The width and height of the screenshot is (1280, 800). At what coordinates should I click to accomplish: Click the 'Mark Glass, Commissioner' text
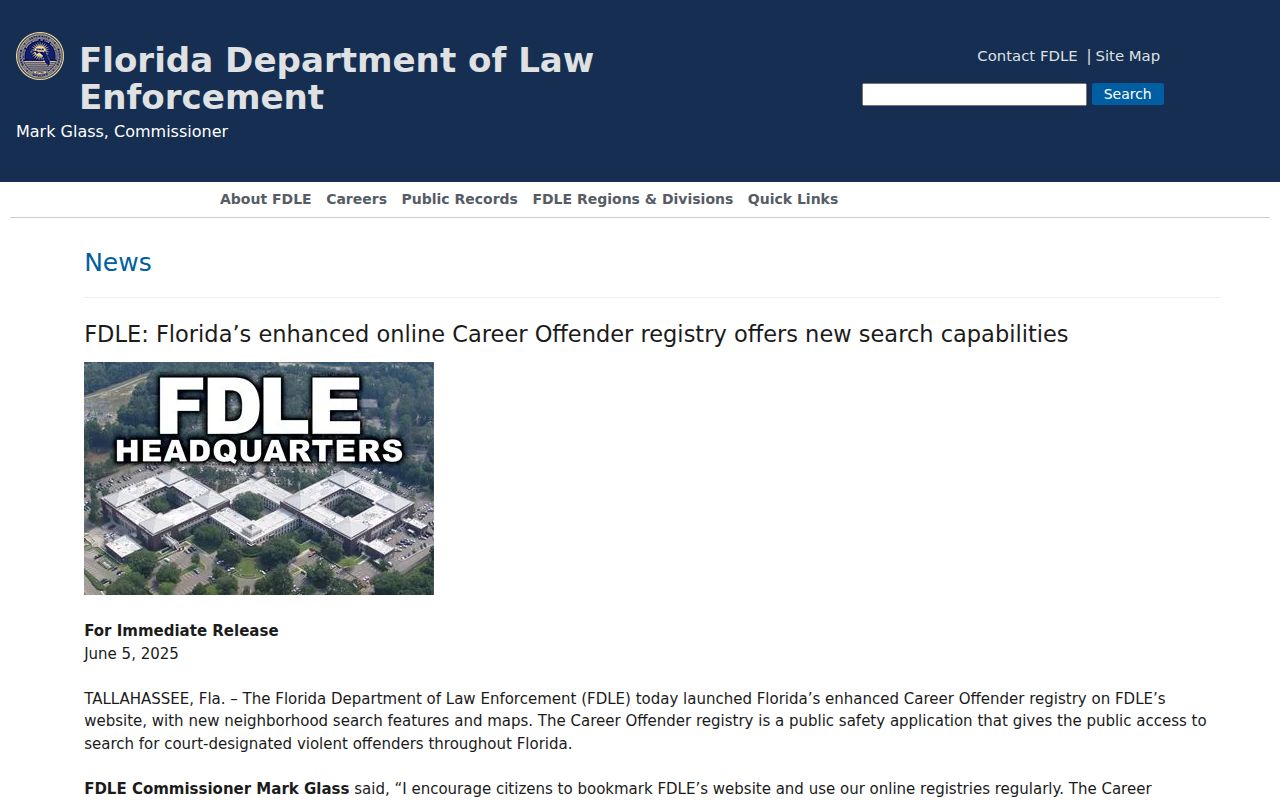pyautogui.click(x=122, y=132)
